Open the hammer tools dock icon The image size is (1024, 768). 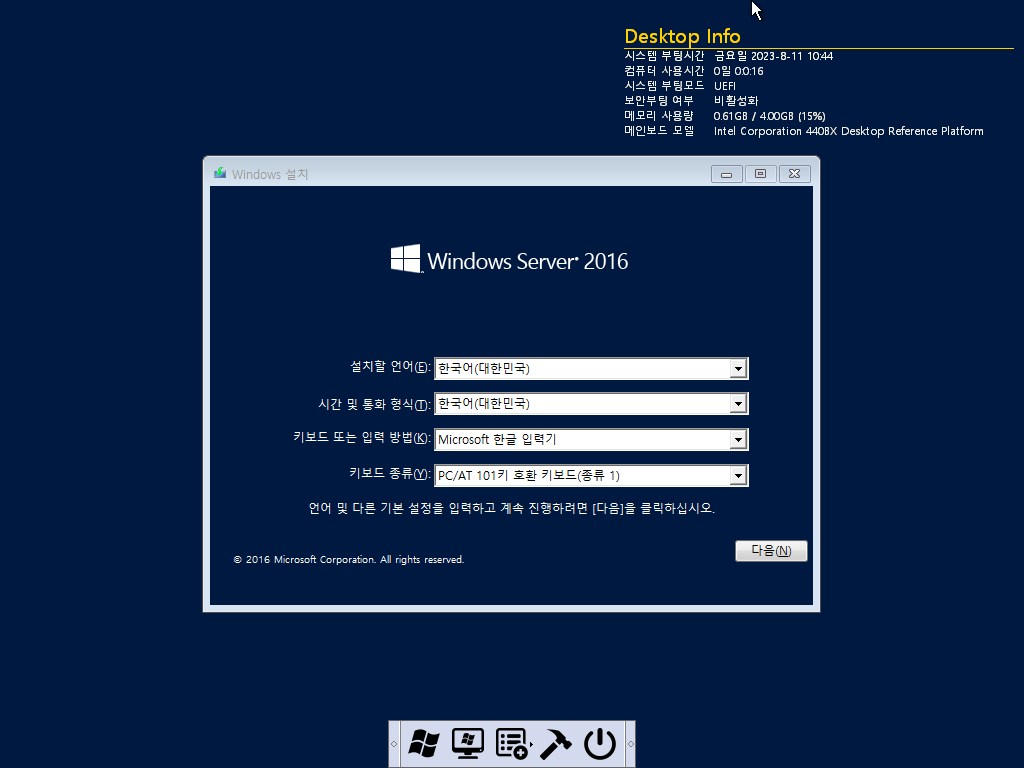(556, 743)
